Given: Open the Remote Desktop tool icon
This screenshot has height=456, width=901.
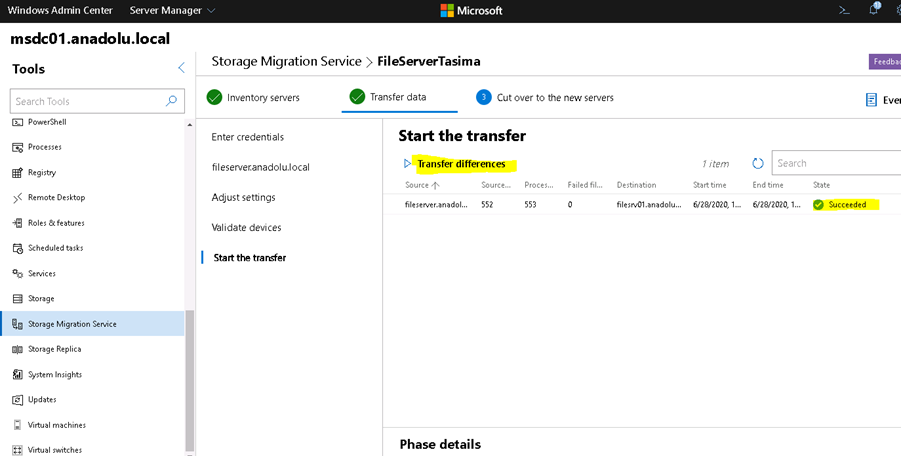Looking at the screenshot, I should 17,198.
